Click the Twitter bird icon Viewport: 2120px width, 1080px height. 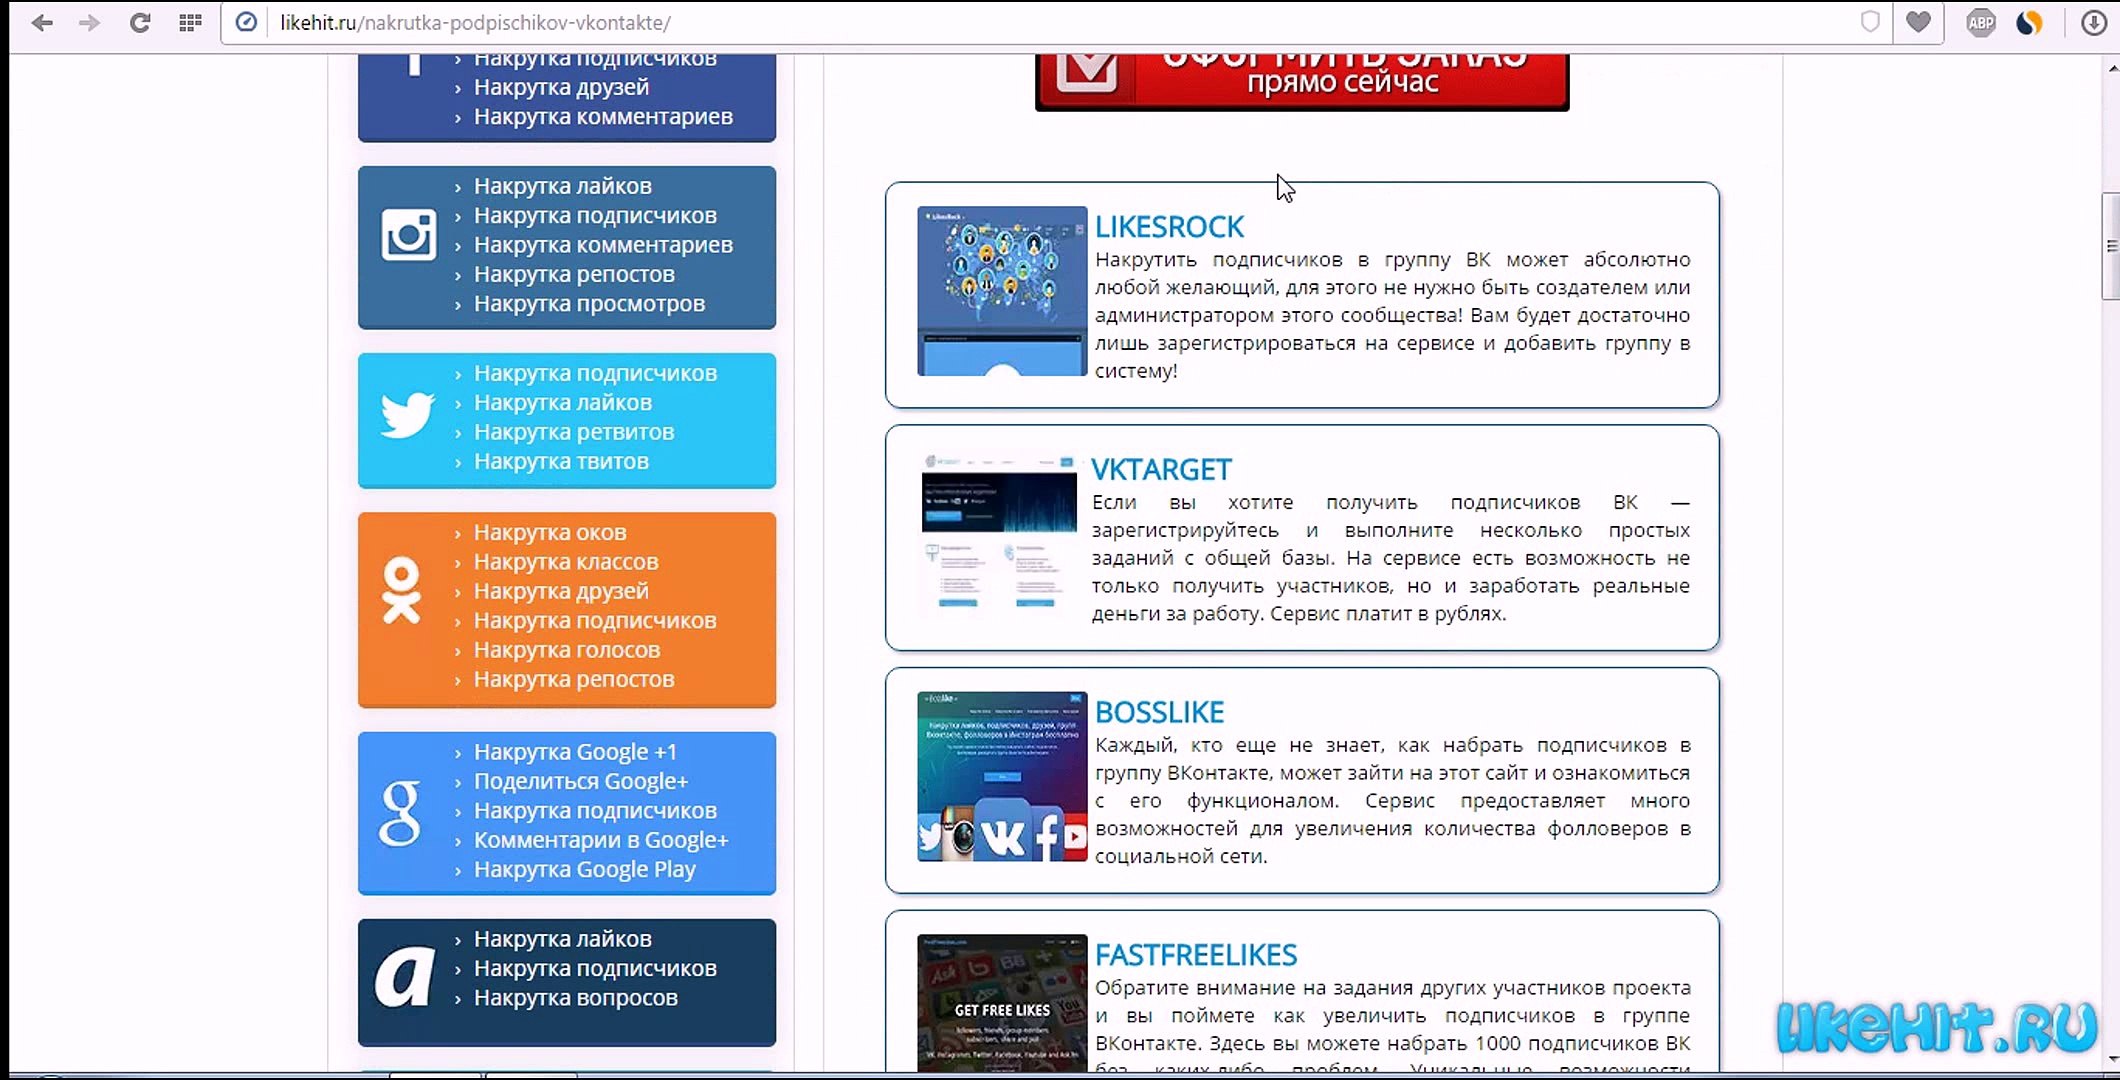coord(407,415)
